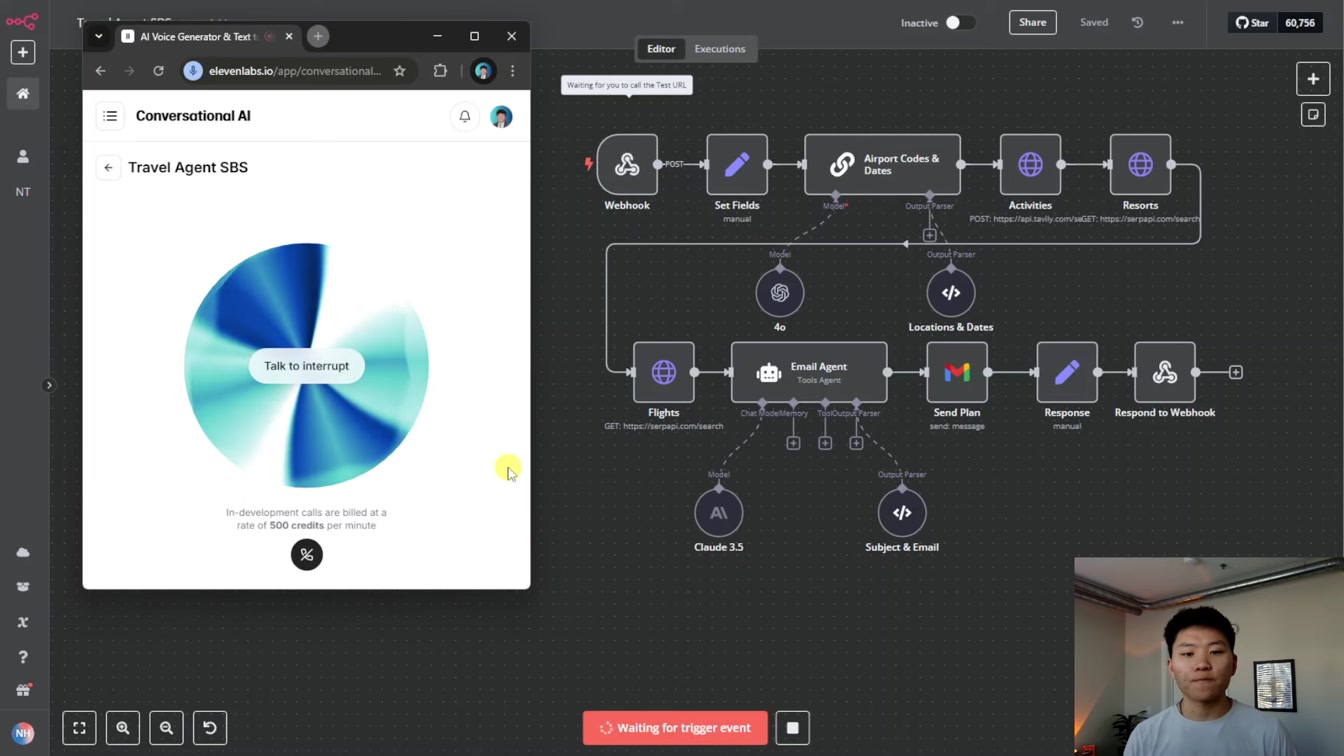
Task: Zoom in on the workflow canvas
Action: pyautogui.click(x=123, y=728)
